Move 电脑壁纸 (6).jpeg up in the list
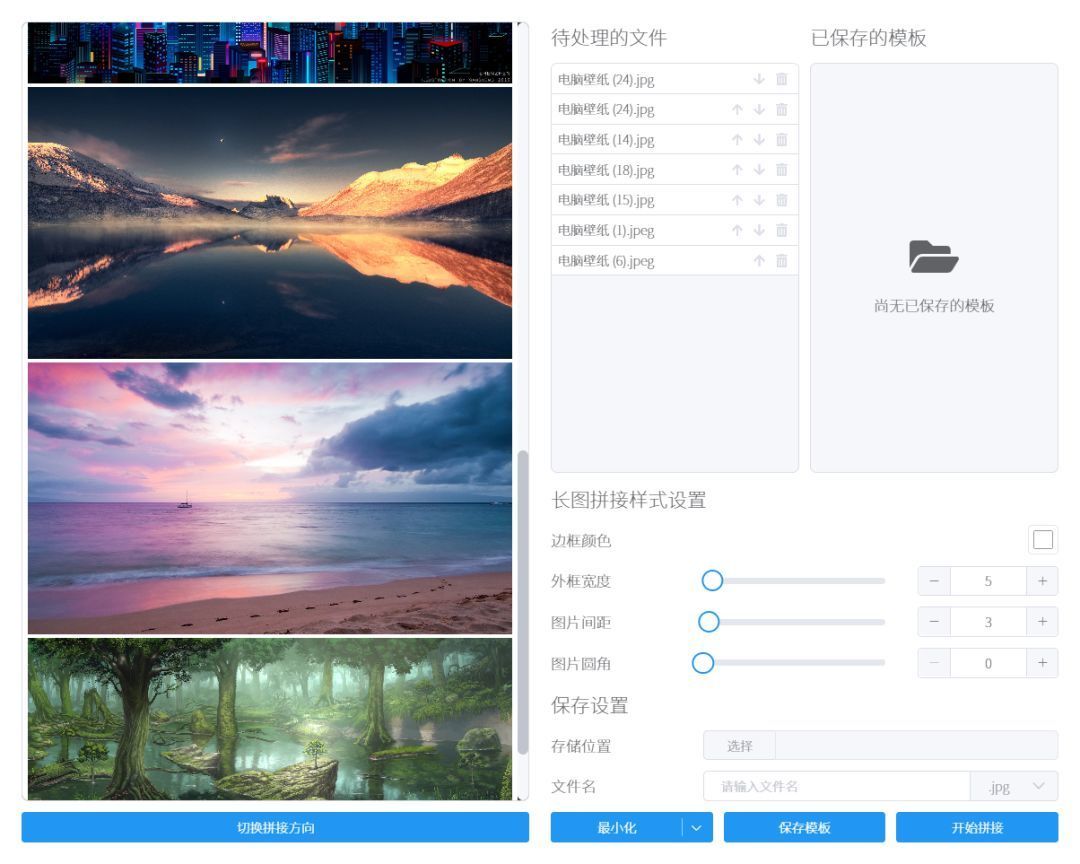This screenshot has height=864, width=1080. click(759, 260)
